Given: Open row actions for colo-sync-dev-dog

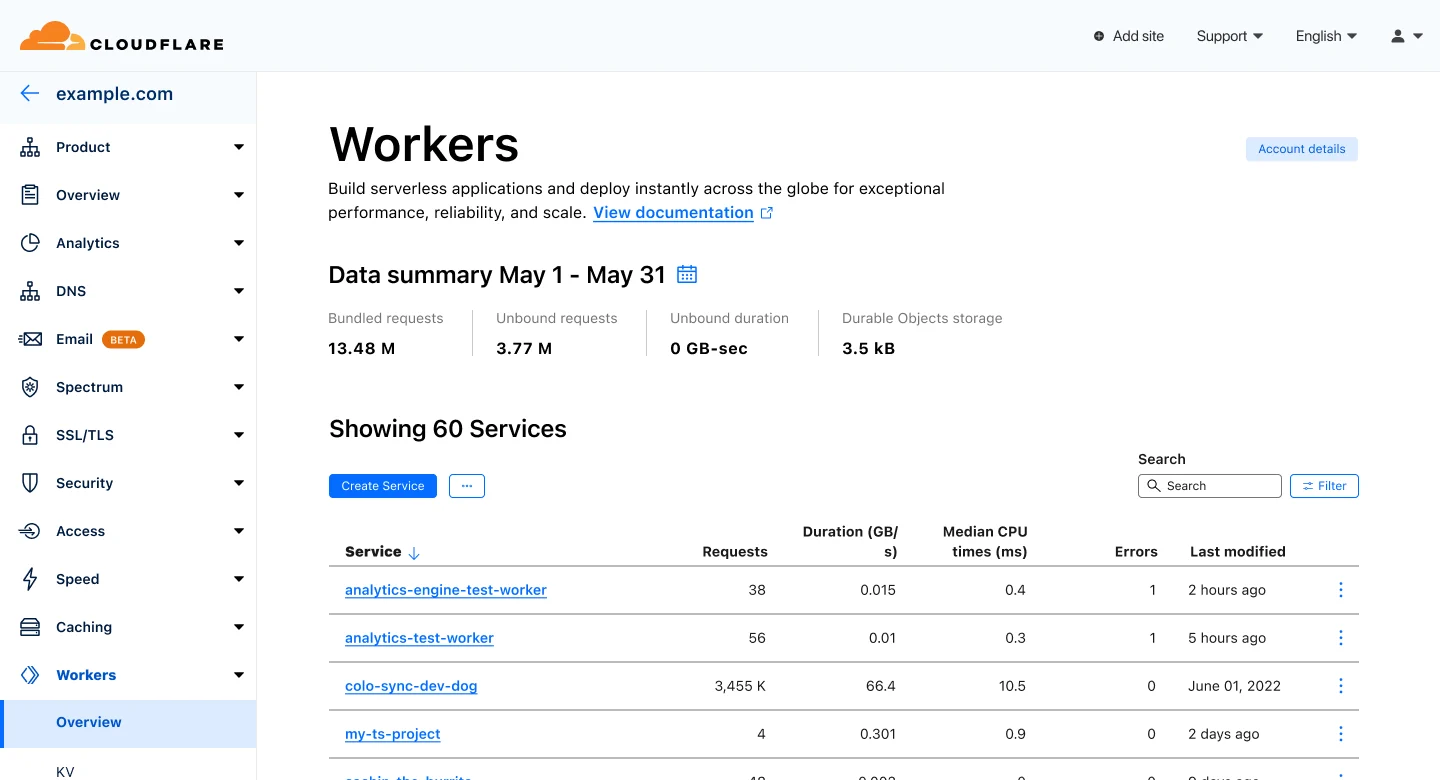Looking at the screenshot, I should coord(1341,686).
